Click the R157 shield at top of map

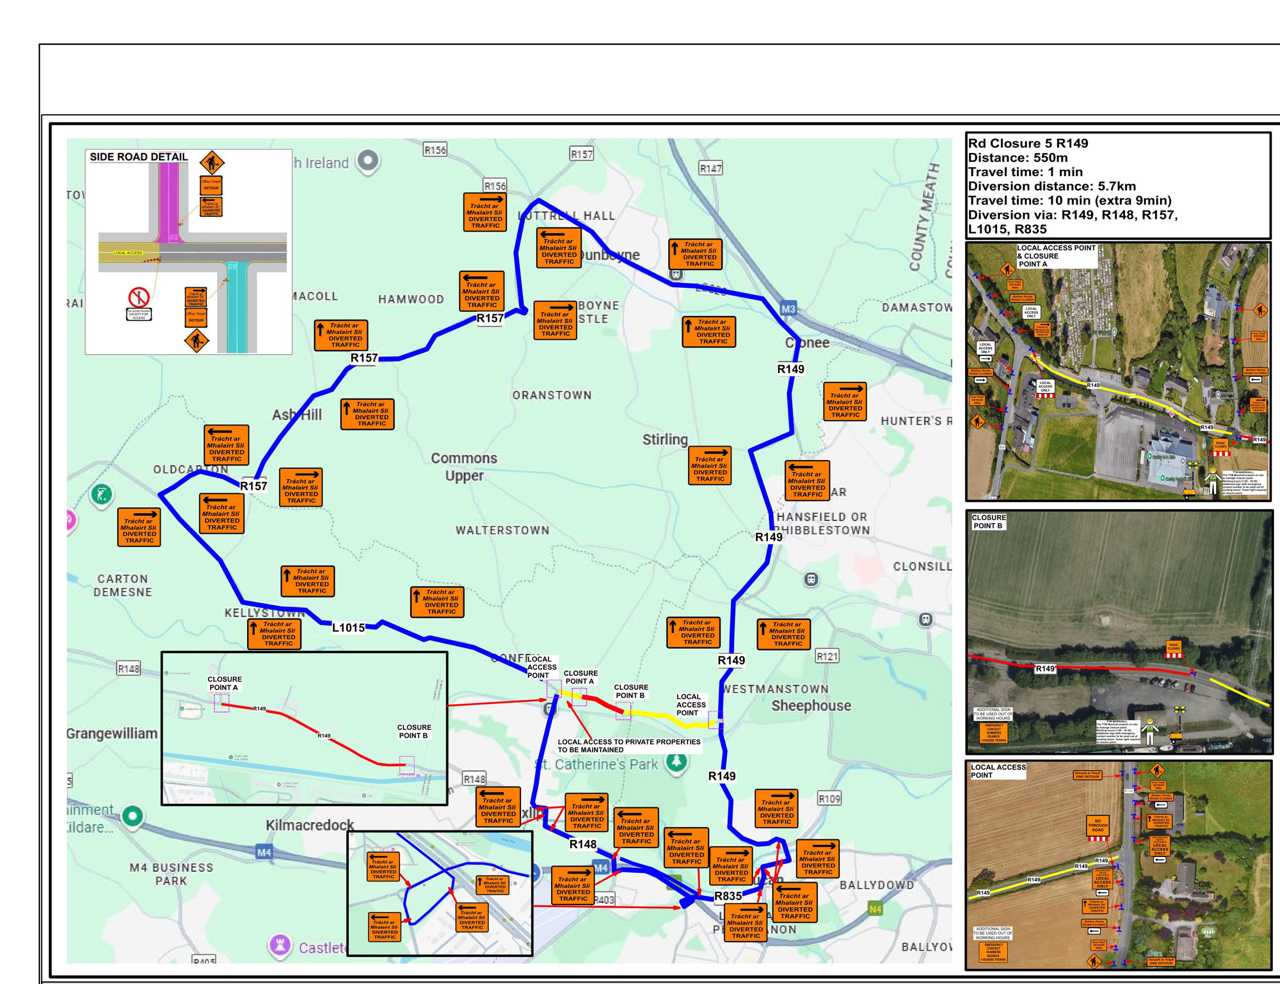click(x=581, y=154)
